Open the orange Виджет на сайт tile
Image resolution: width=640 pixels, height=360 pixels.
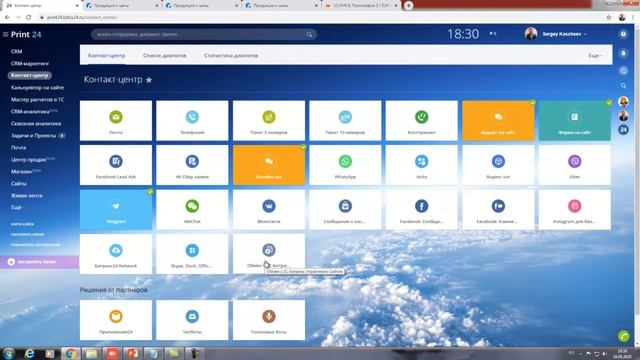[498, 121]
